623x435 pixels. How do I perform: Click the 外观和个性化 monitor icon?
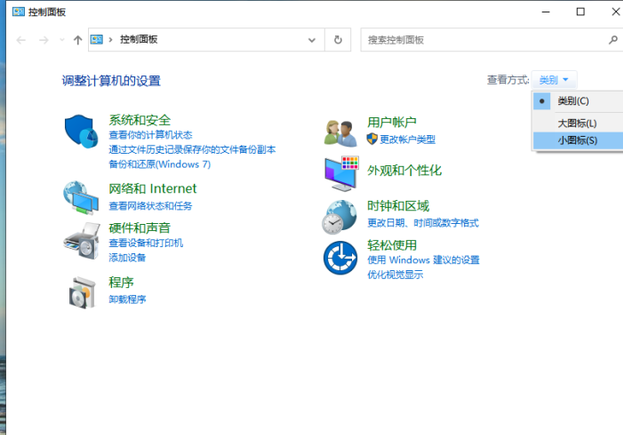coord(341,172)
